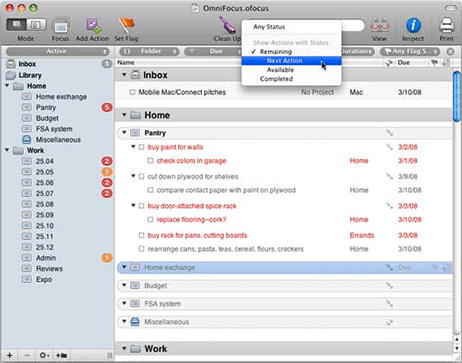Click the vertical scrollbar thumb
462x363 pixels.
click(457, 96)
